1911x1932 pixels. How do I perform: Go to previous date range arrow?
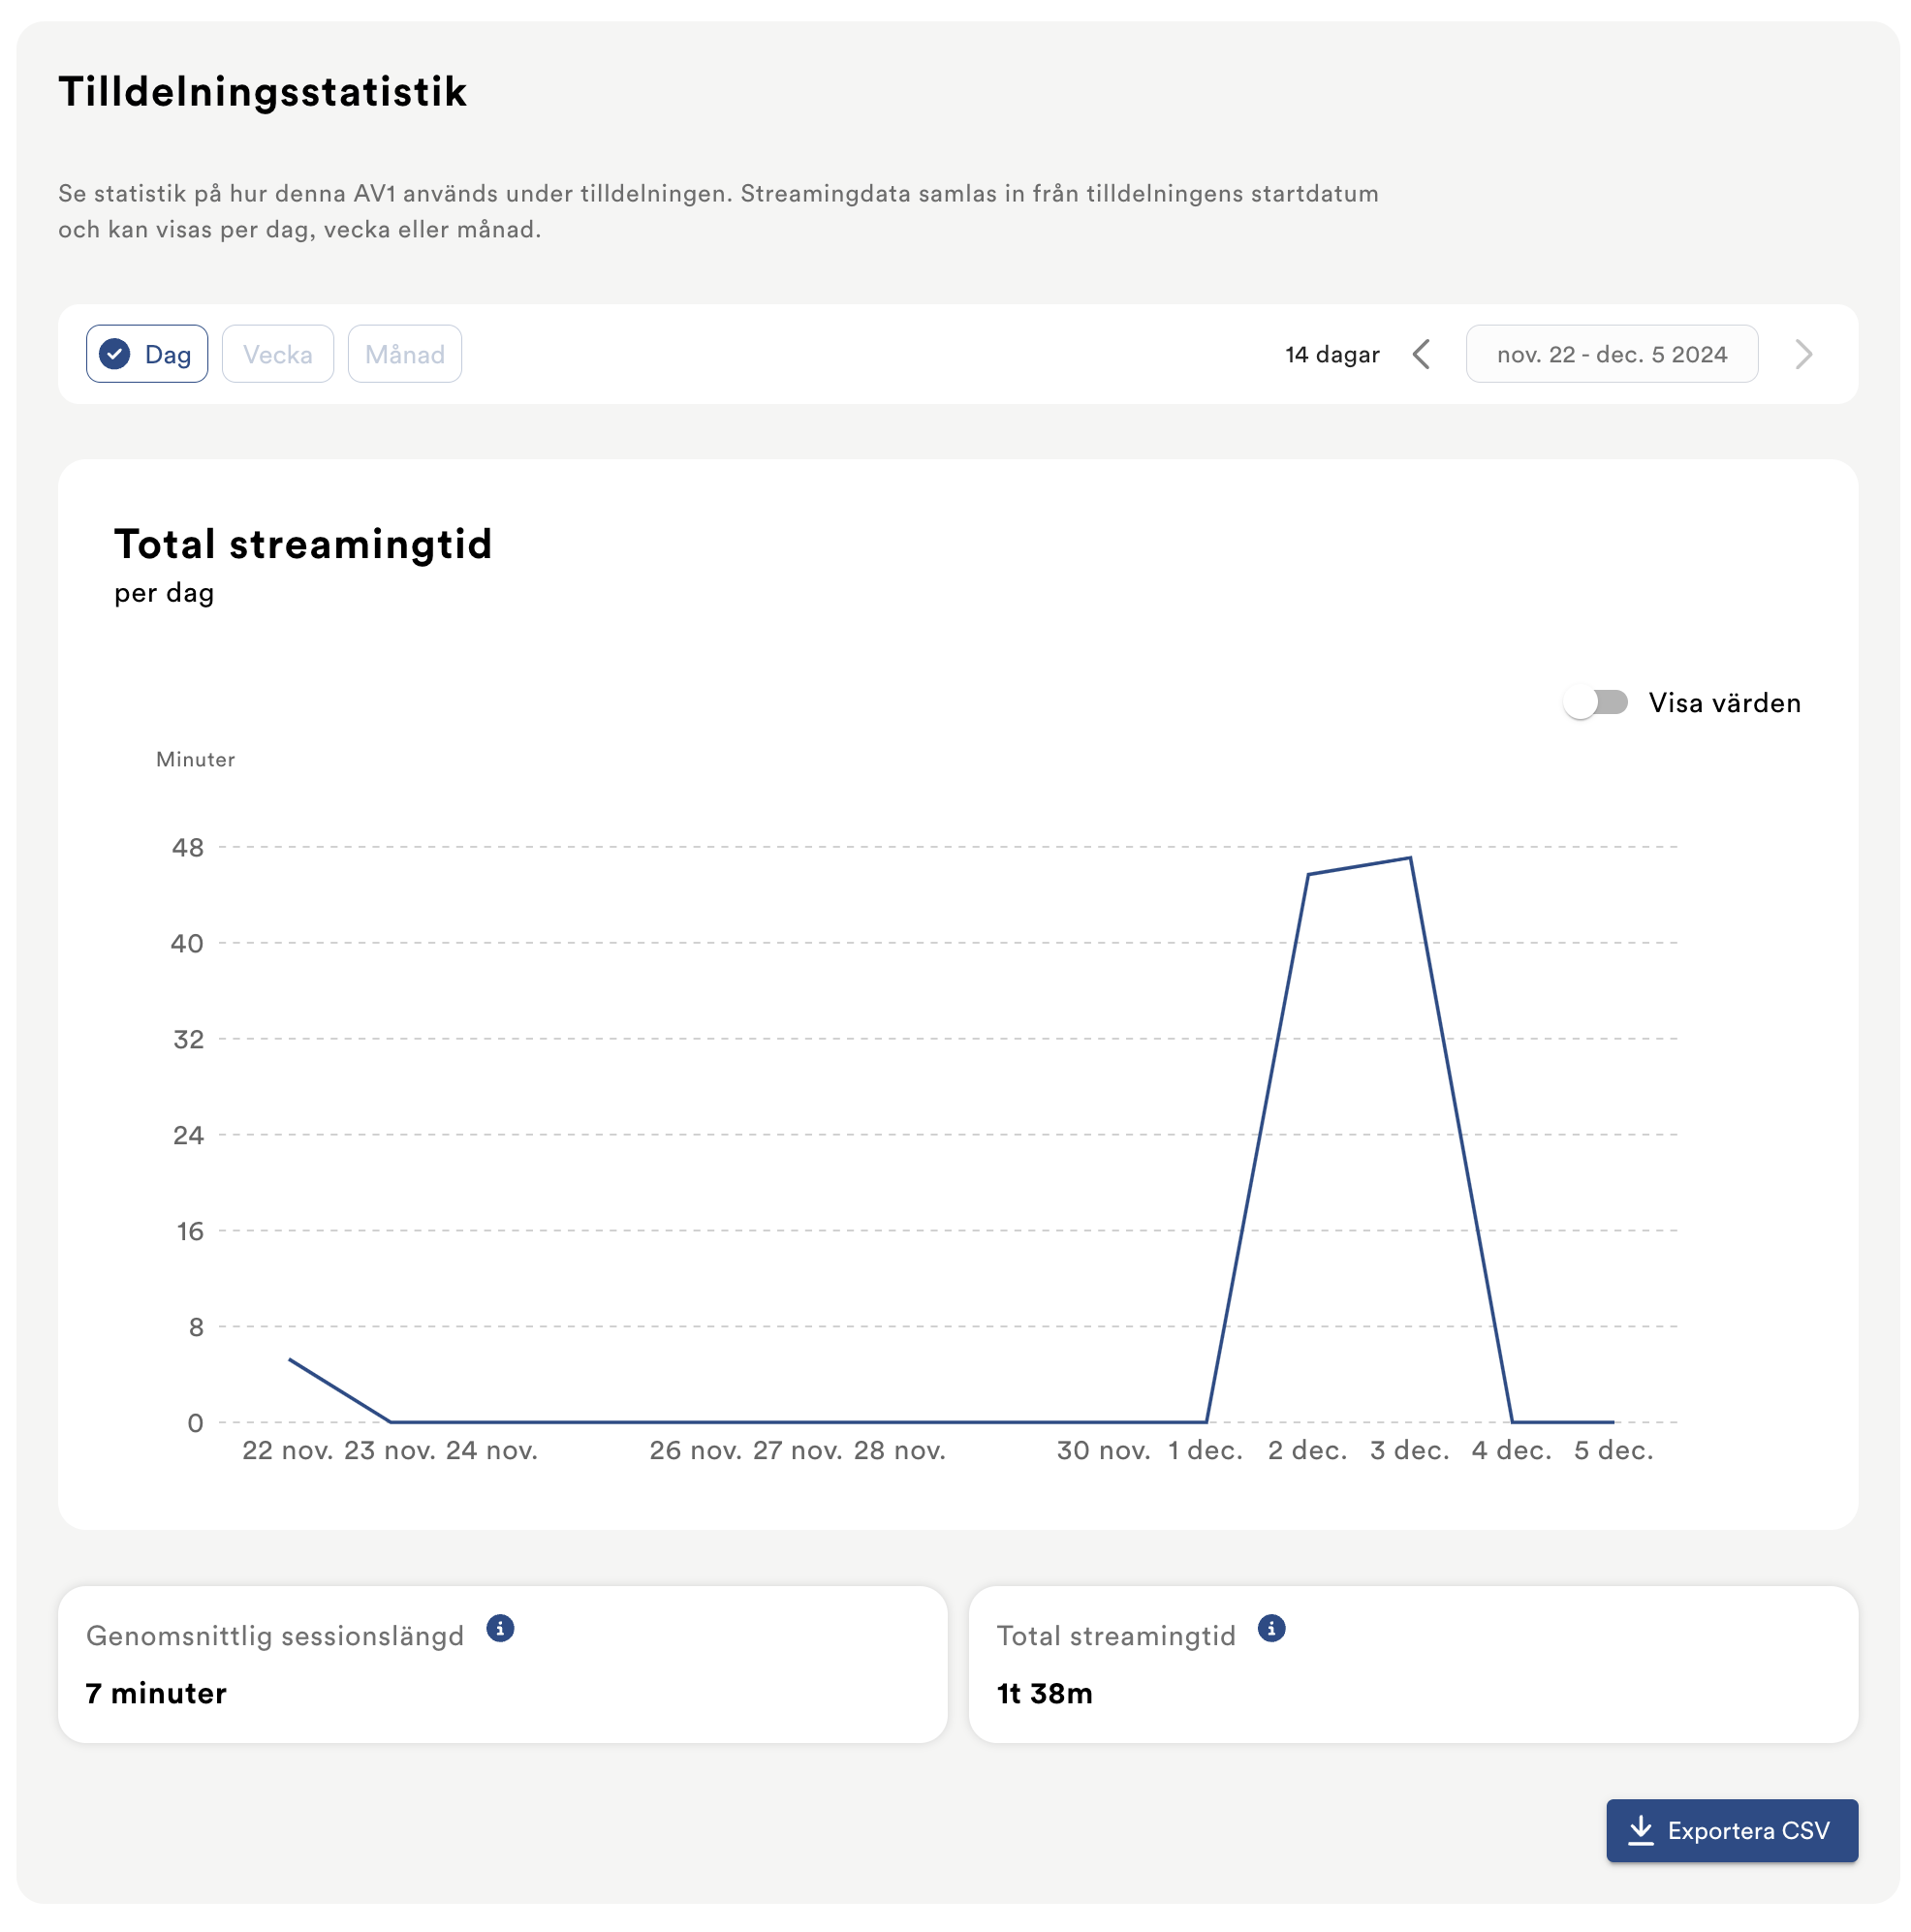click(1422, 354)
